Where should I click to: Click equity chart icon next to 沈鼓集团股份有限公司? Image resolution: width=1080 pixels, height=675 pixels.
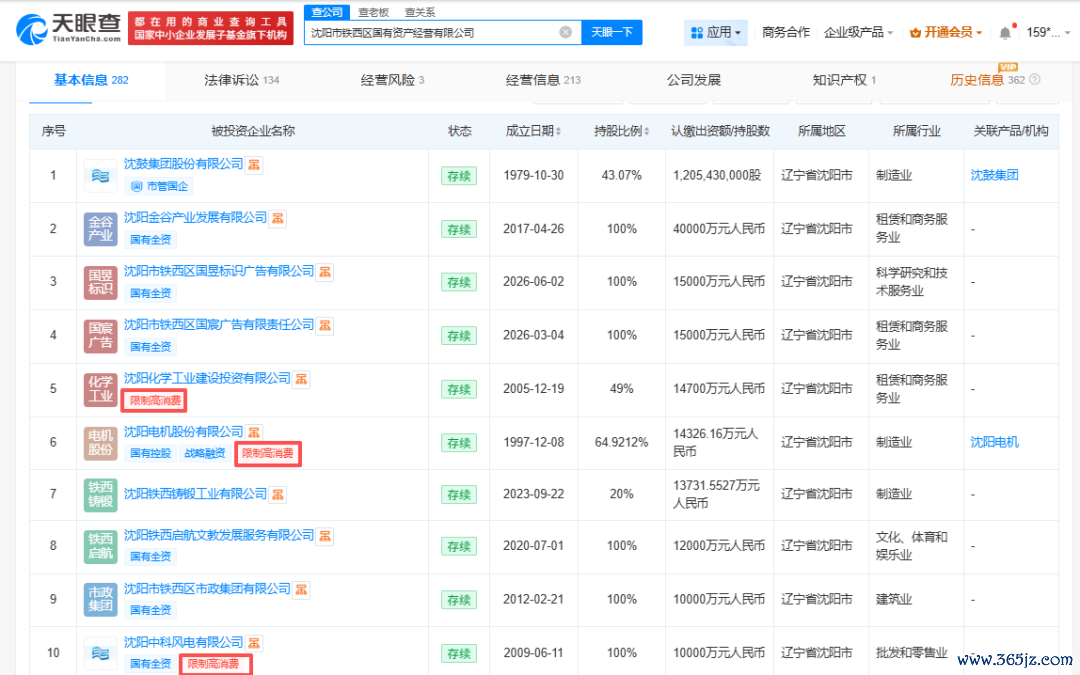[255, 165]
